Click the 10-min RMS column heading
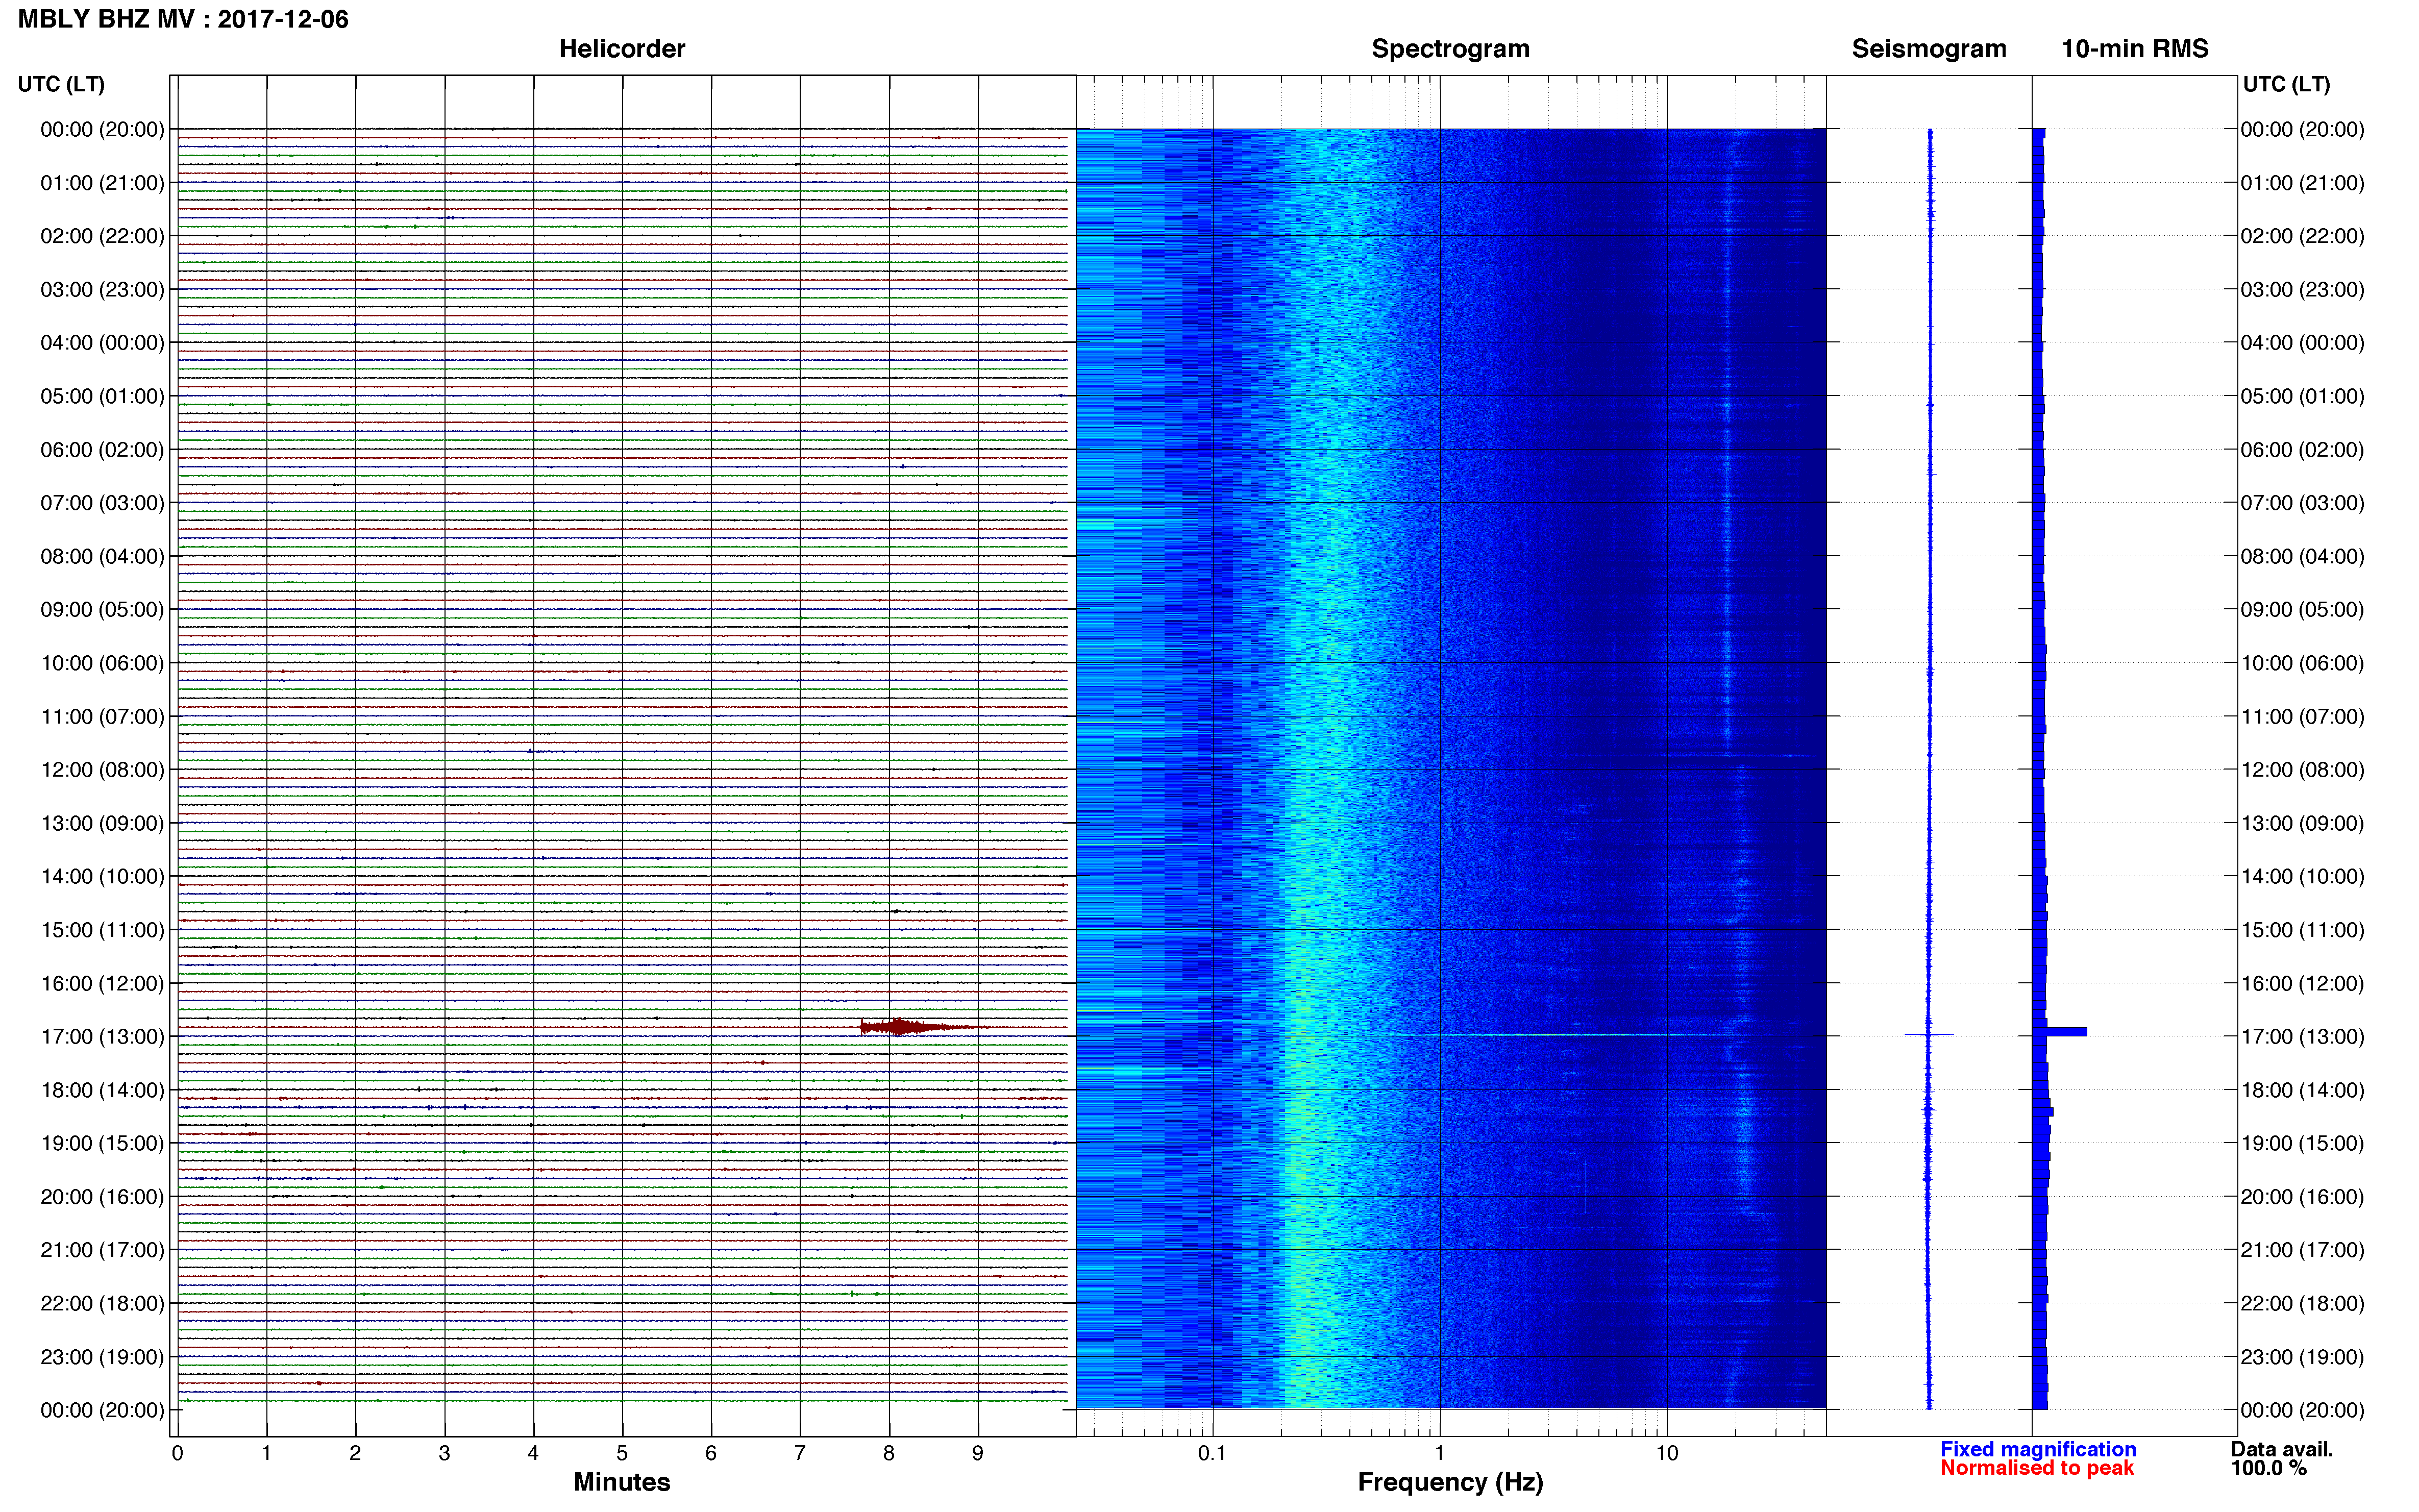The image size is (2419, 1512). [x=2134, y=49]
